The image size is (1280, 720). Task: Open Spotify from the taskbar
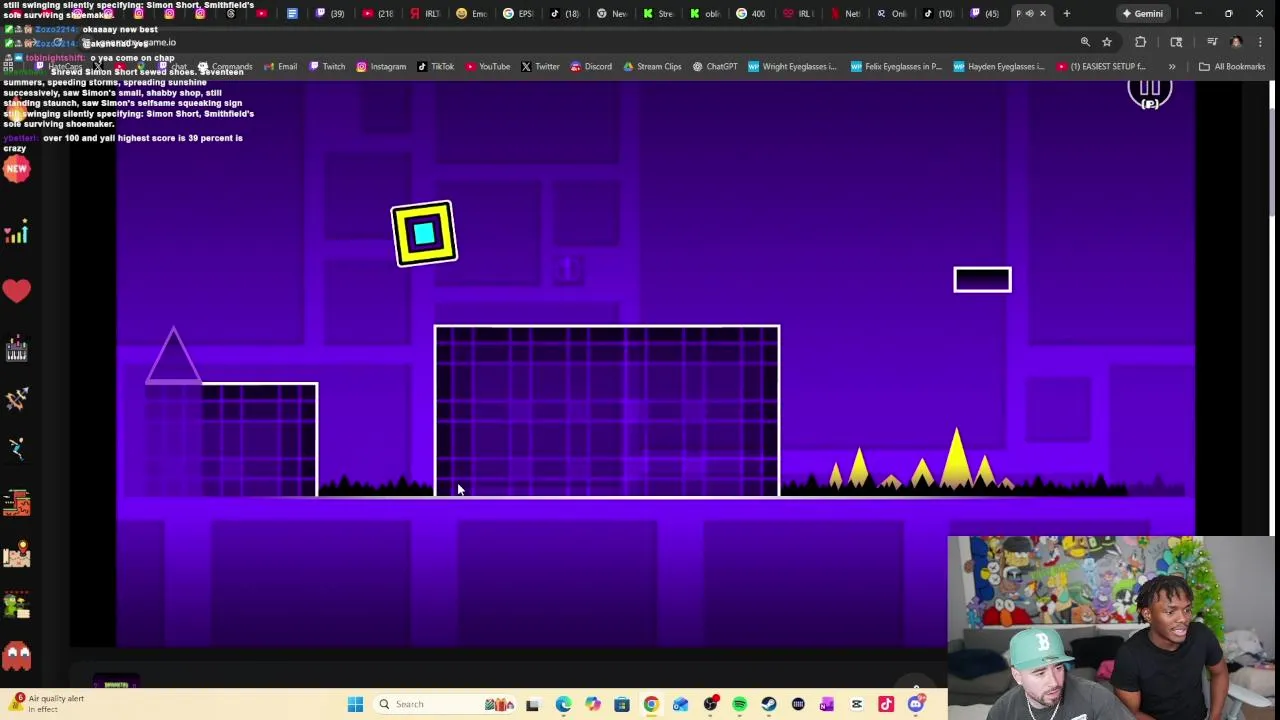point(739,704)
